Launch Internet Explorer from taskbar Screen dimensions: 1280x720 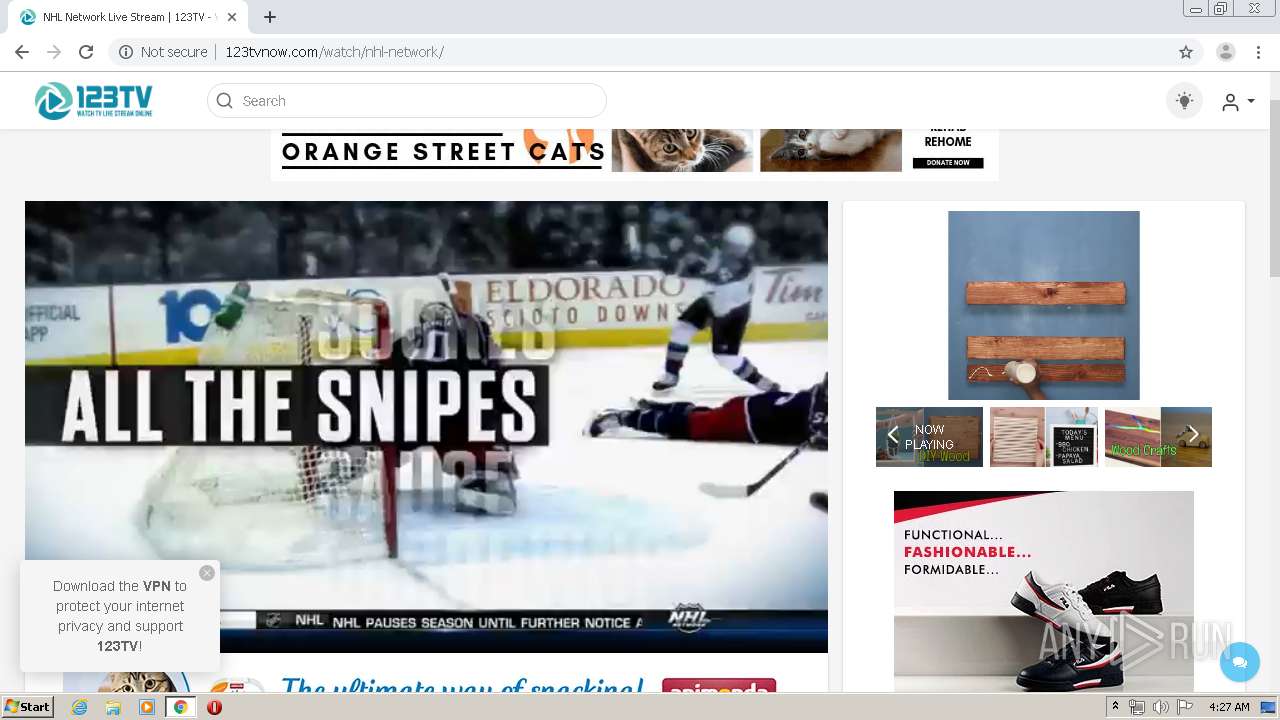[x=79, y=707]
